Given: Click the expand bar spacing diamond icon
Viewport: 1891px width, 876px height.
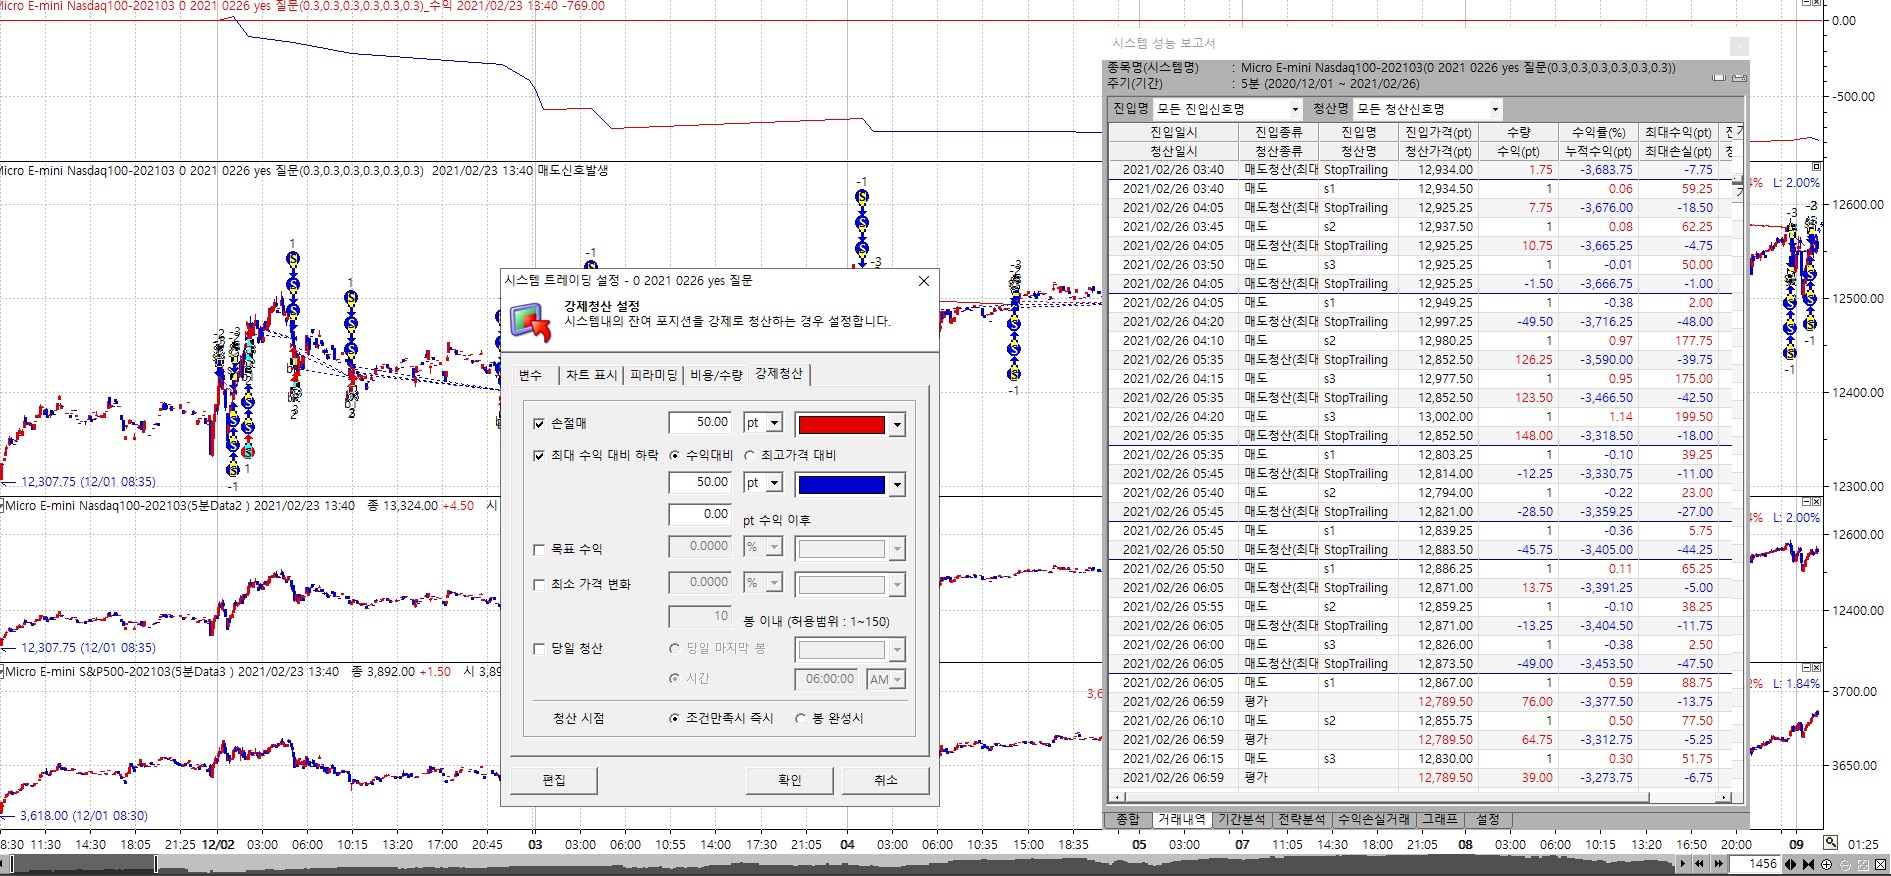Looking at the screenshot, I should click(x=1791, y=864).
